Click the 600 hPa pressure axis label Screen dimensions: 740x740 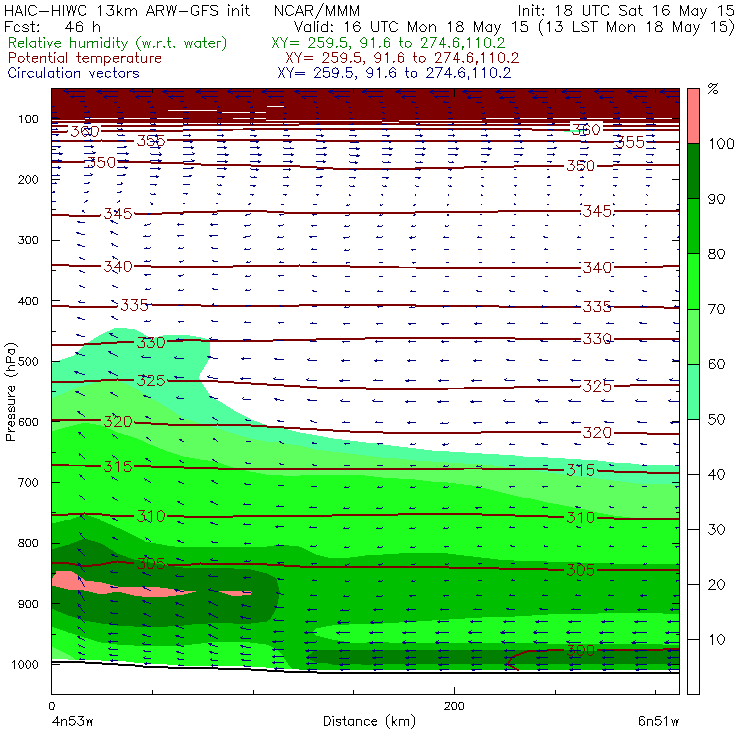point(28,422)
